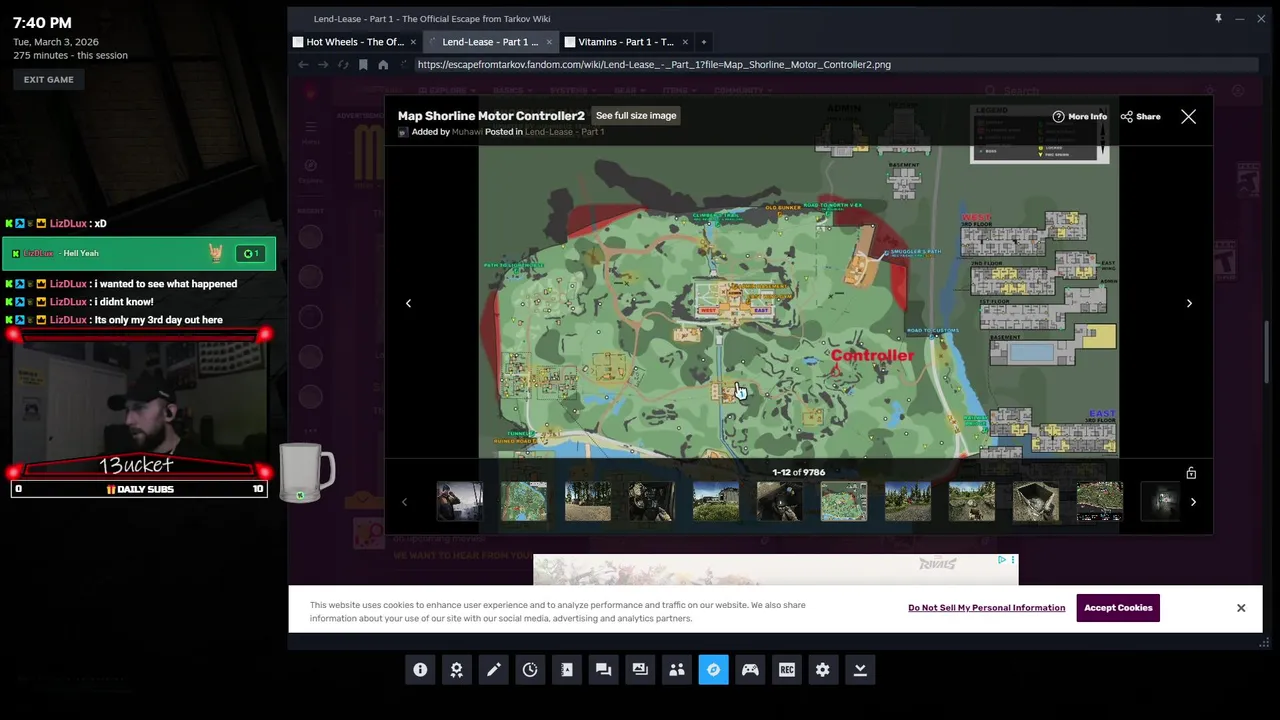
Task: Open the playtime clock icon
Action: 530,670
